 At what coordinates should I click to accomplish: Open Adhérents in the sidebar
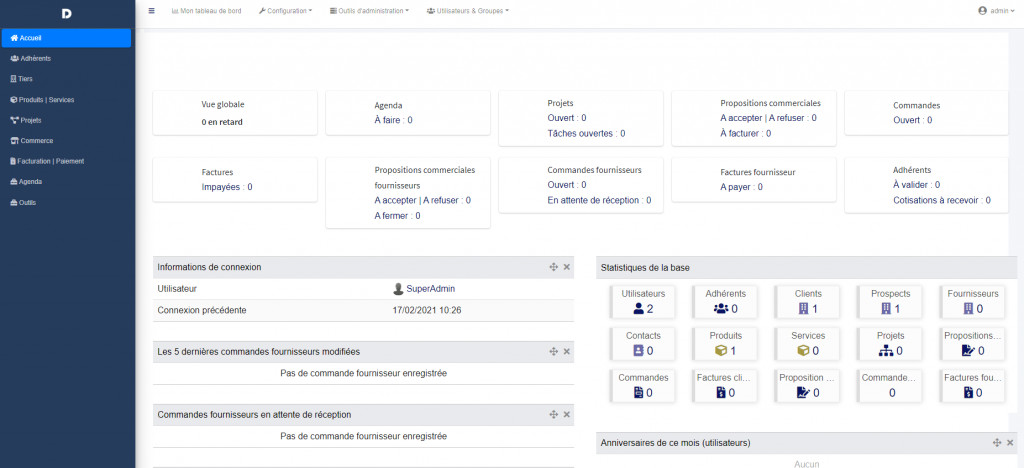click(36, 58)
